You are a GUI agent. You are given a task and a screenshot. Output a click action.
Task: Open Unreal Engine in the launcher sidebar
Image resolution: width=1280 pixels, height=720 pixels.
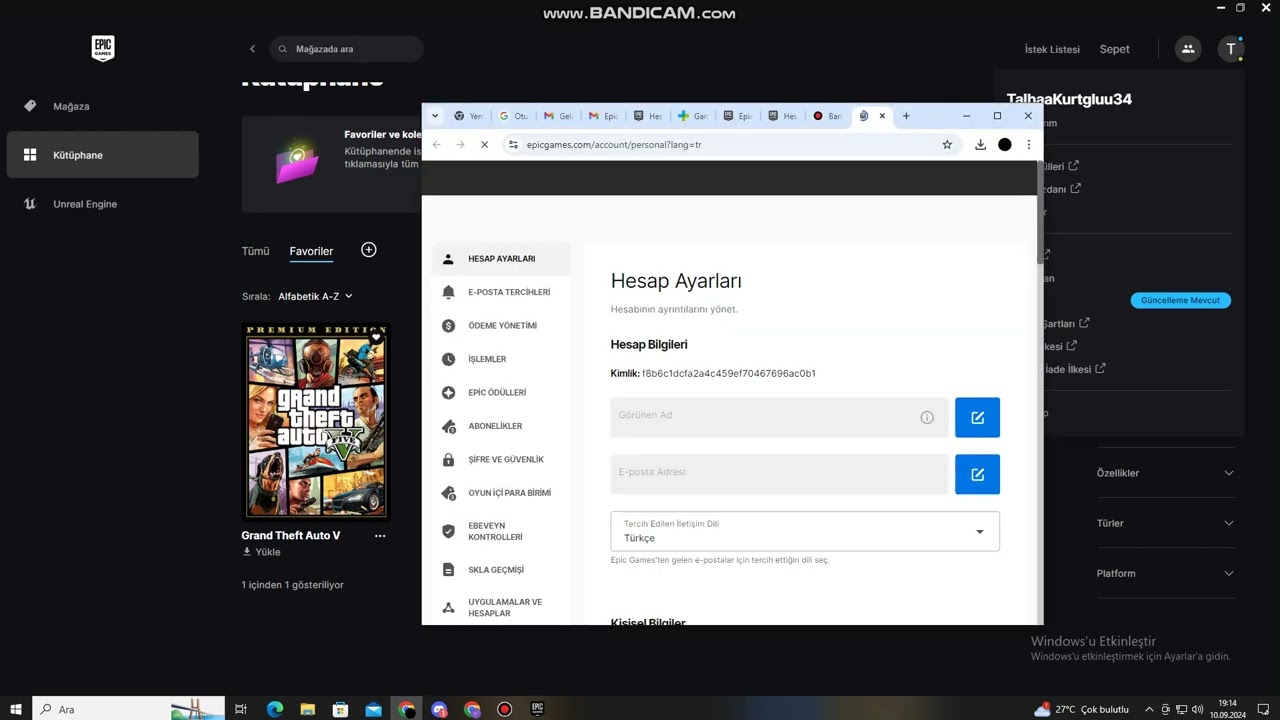coord(102,204)
